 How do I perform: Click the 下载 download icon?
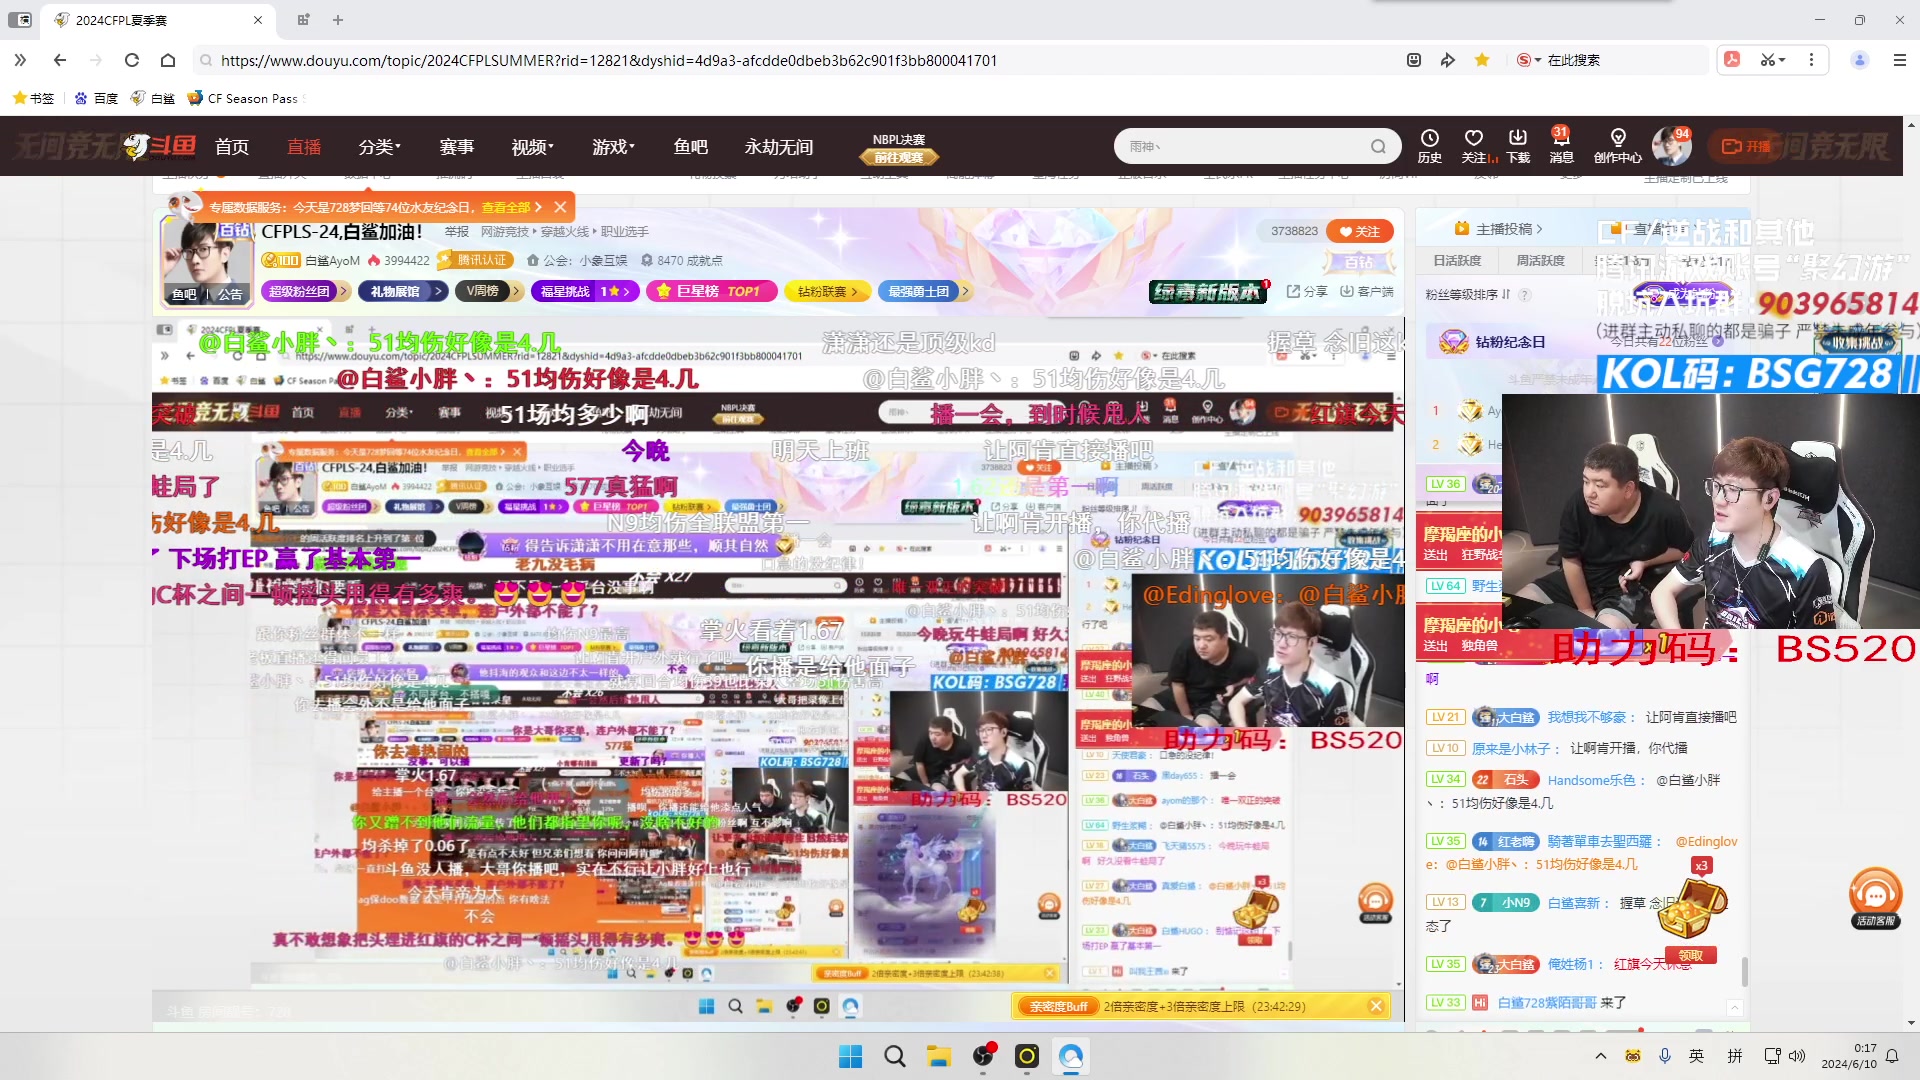click(1518, 145)
